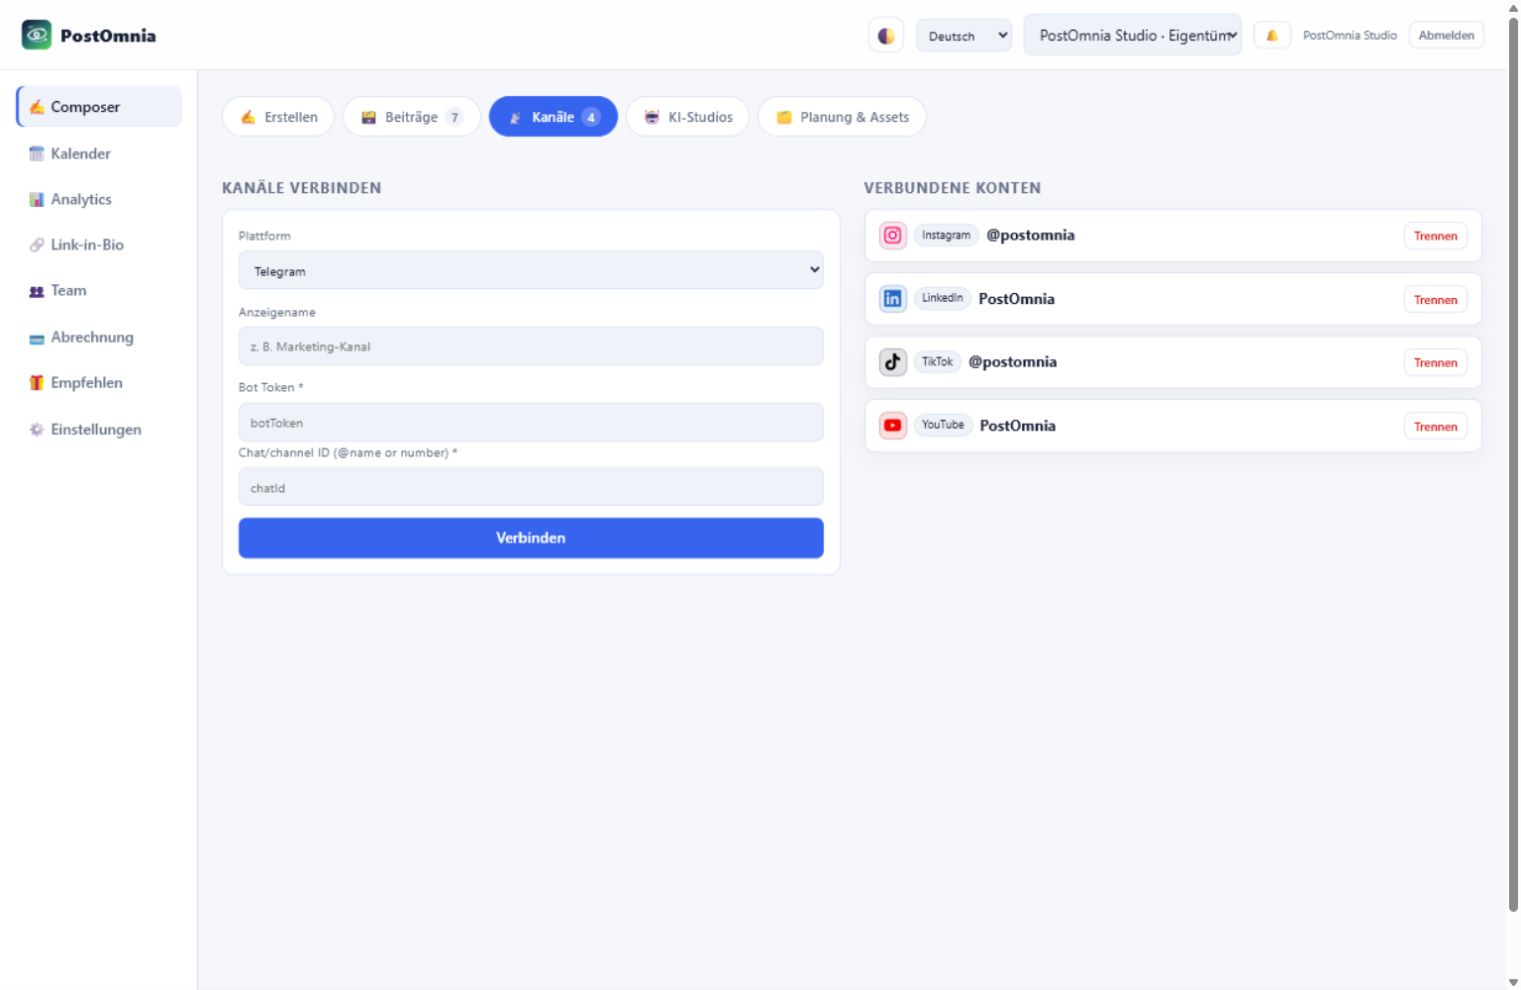Disconnect TikTok account via Trennen
This screenshot has width=1521, height=990.
click(1435, 362)
